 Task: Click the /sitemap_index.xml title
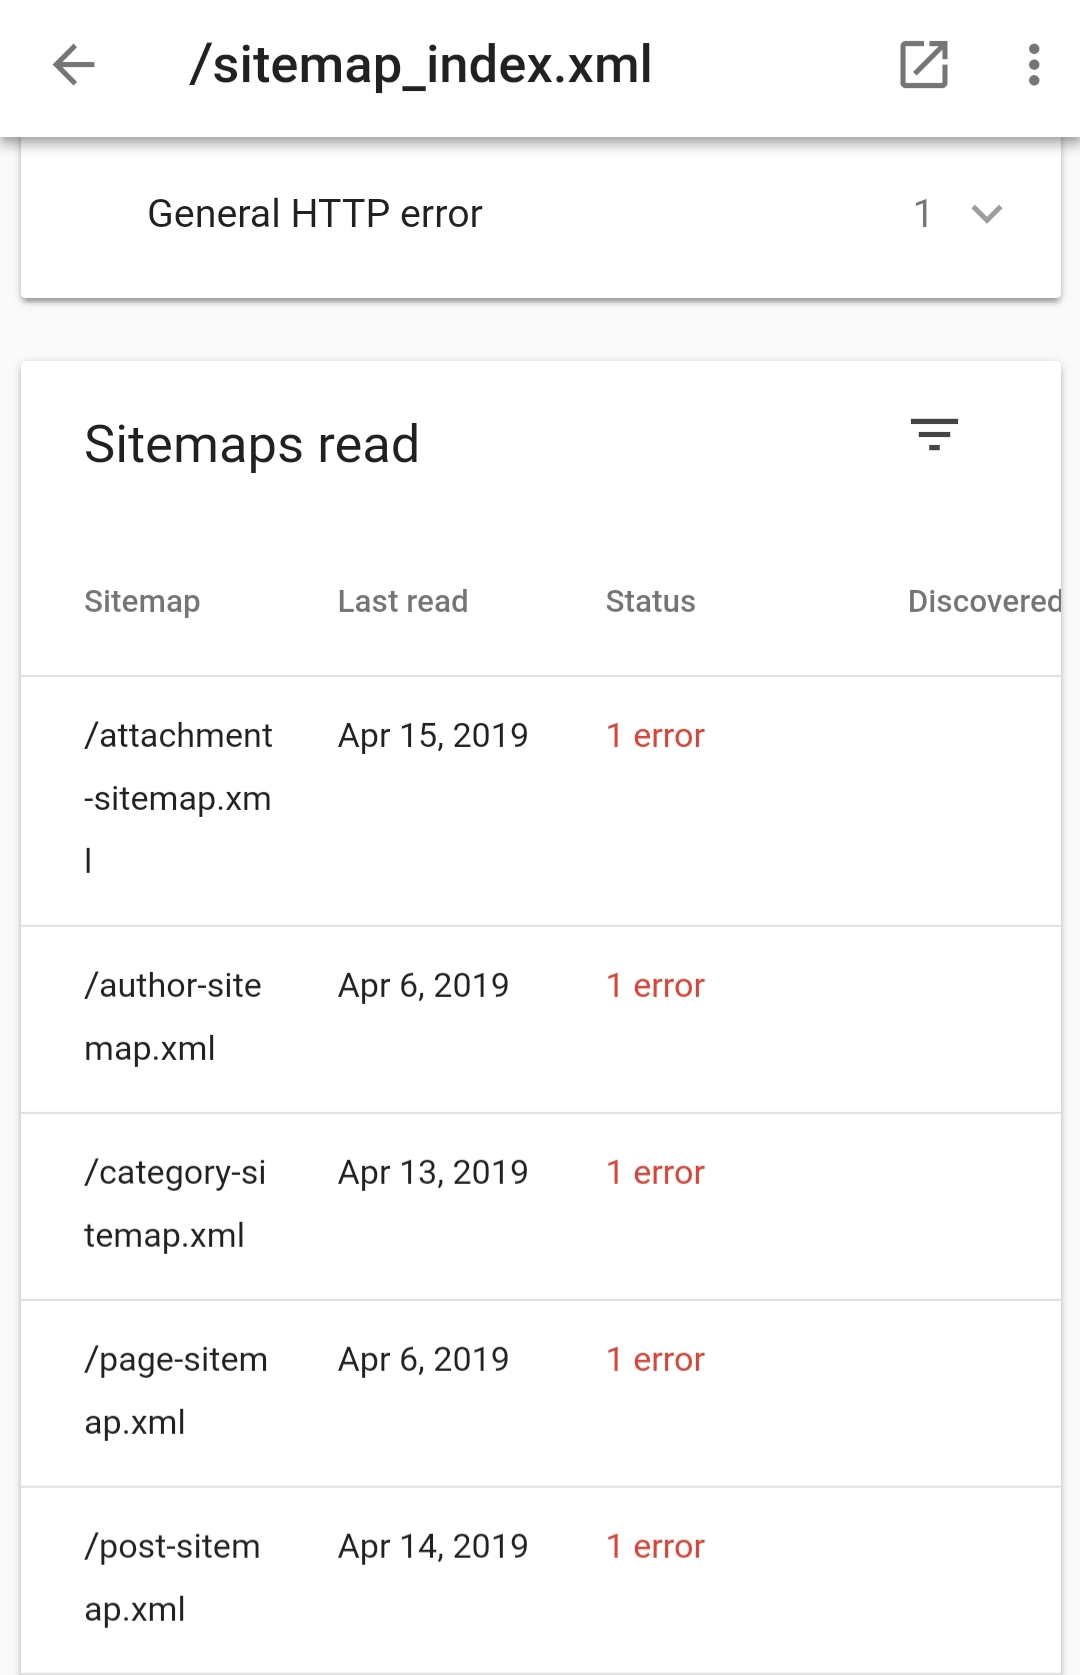pos(420,65)
